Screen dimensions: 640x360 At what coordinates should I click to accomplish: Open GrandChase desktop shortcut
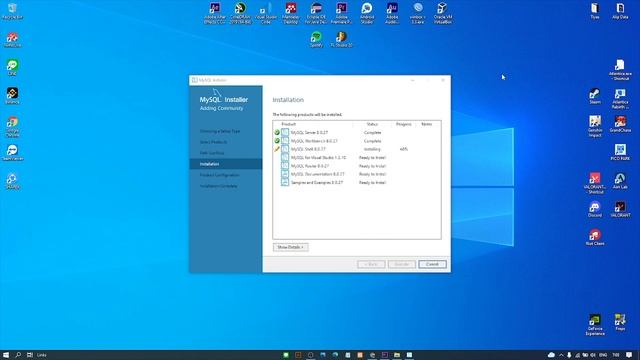pyautogui.click(x=620, y=124)
